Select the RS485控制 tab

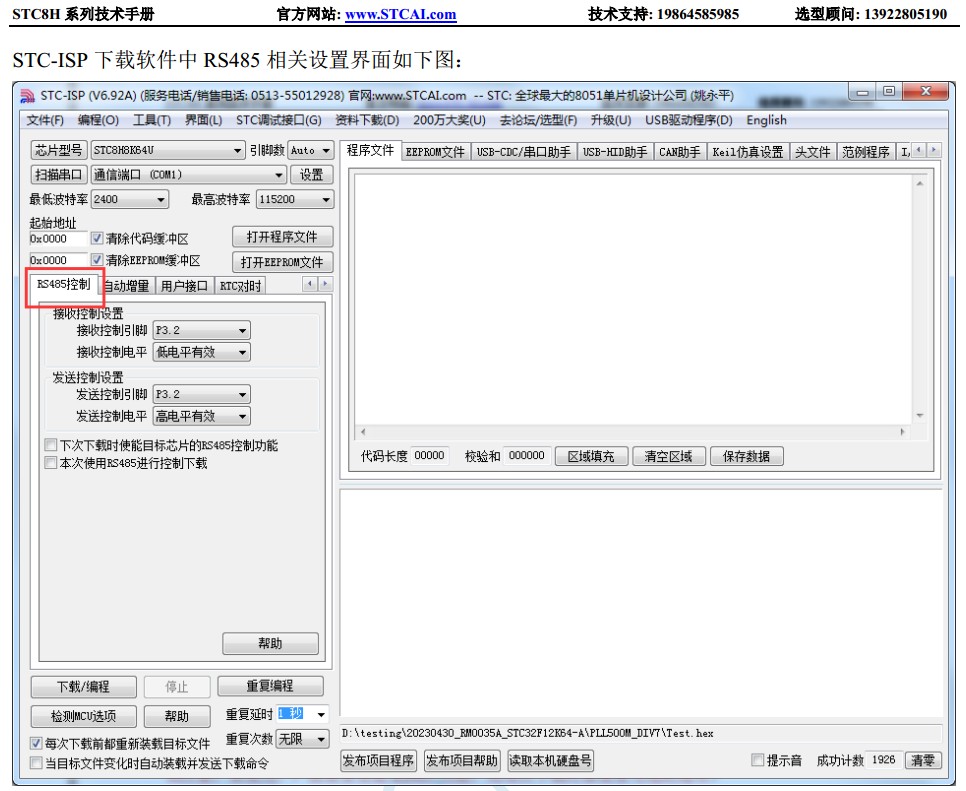point(63,284)
